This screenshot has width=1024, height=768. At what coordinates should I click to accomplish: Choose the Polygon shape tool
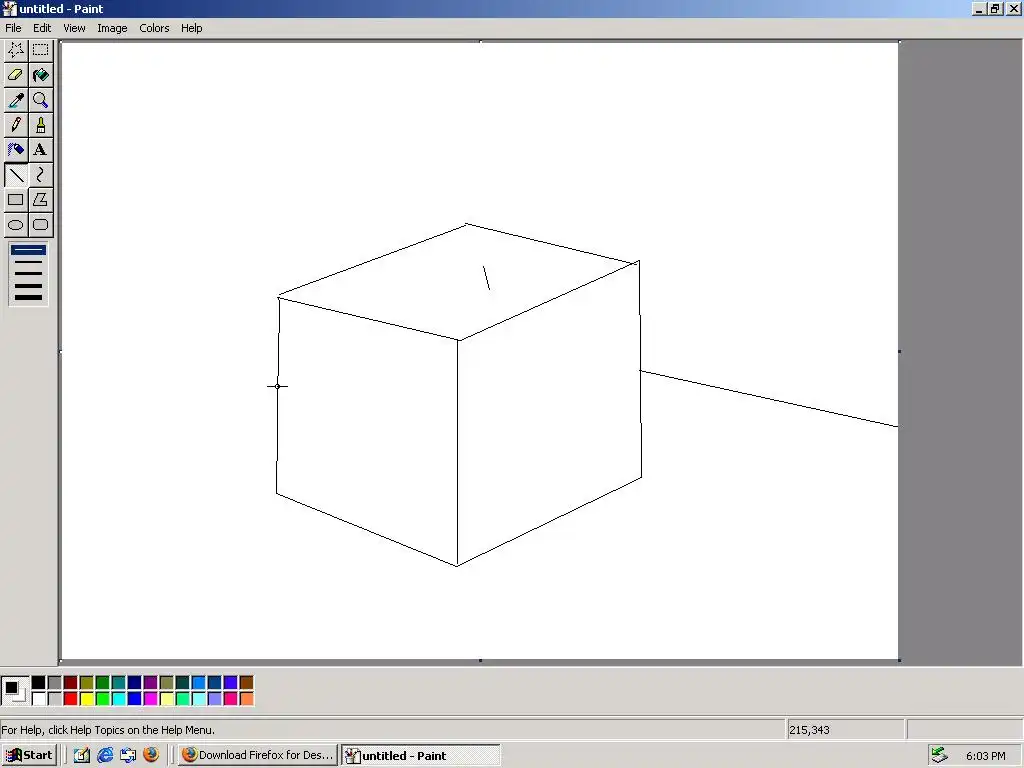40,199
